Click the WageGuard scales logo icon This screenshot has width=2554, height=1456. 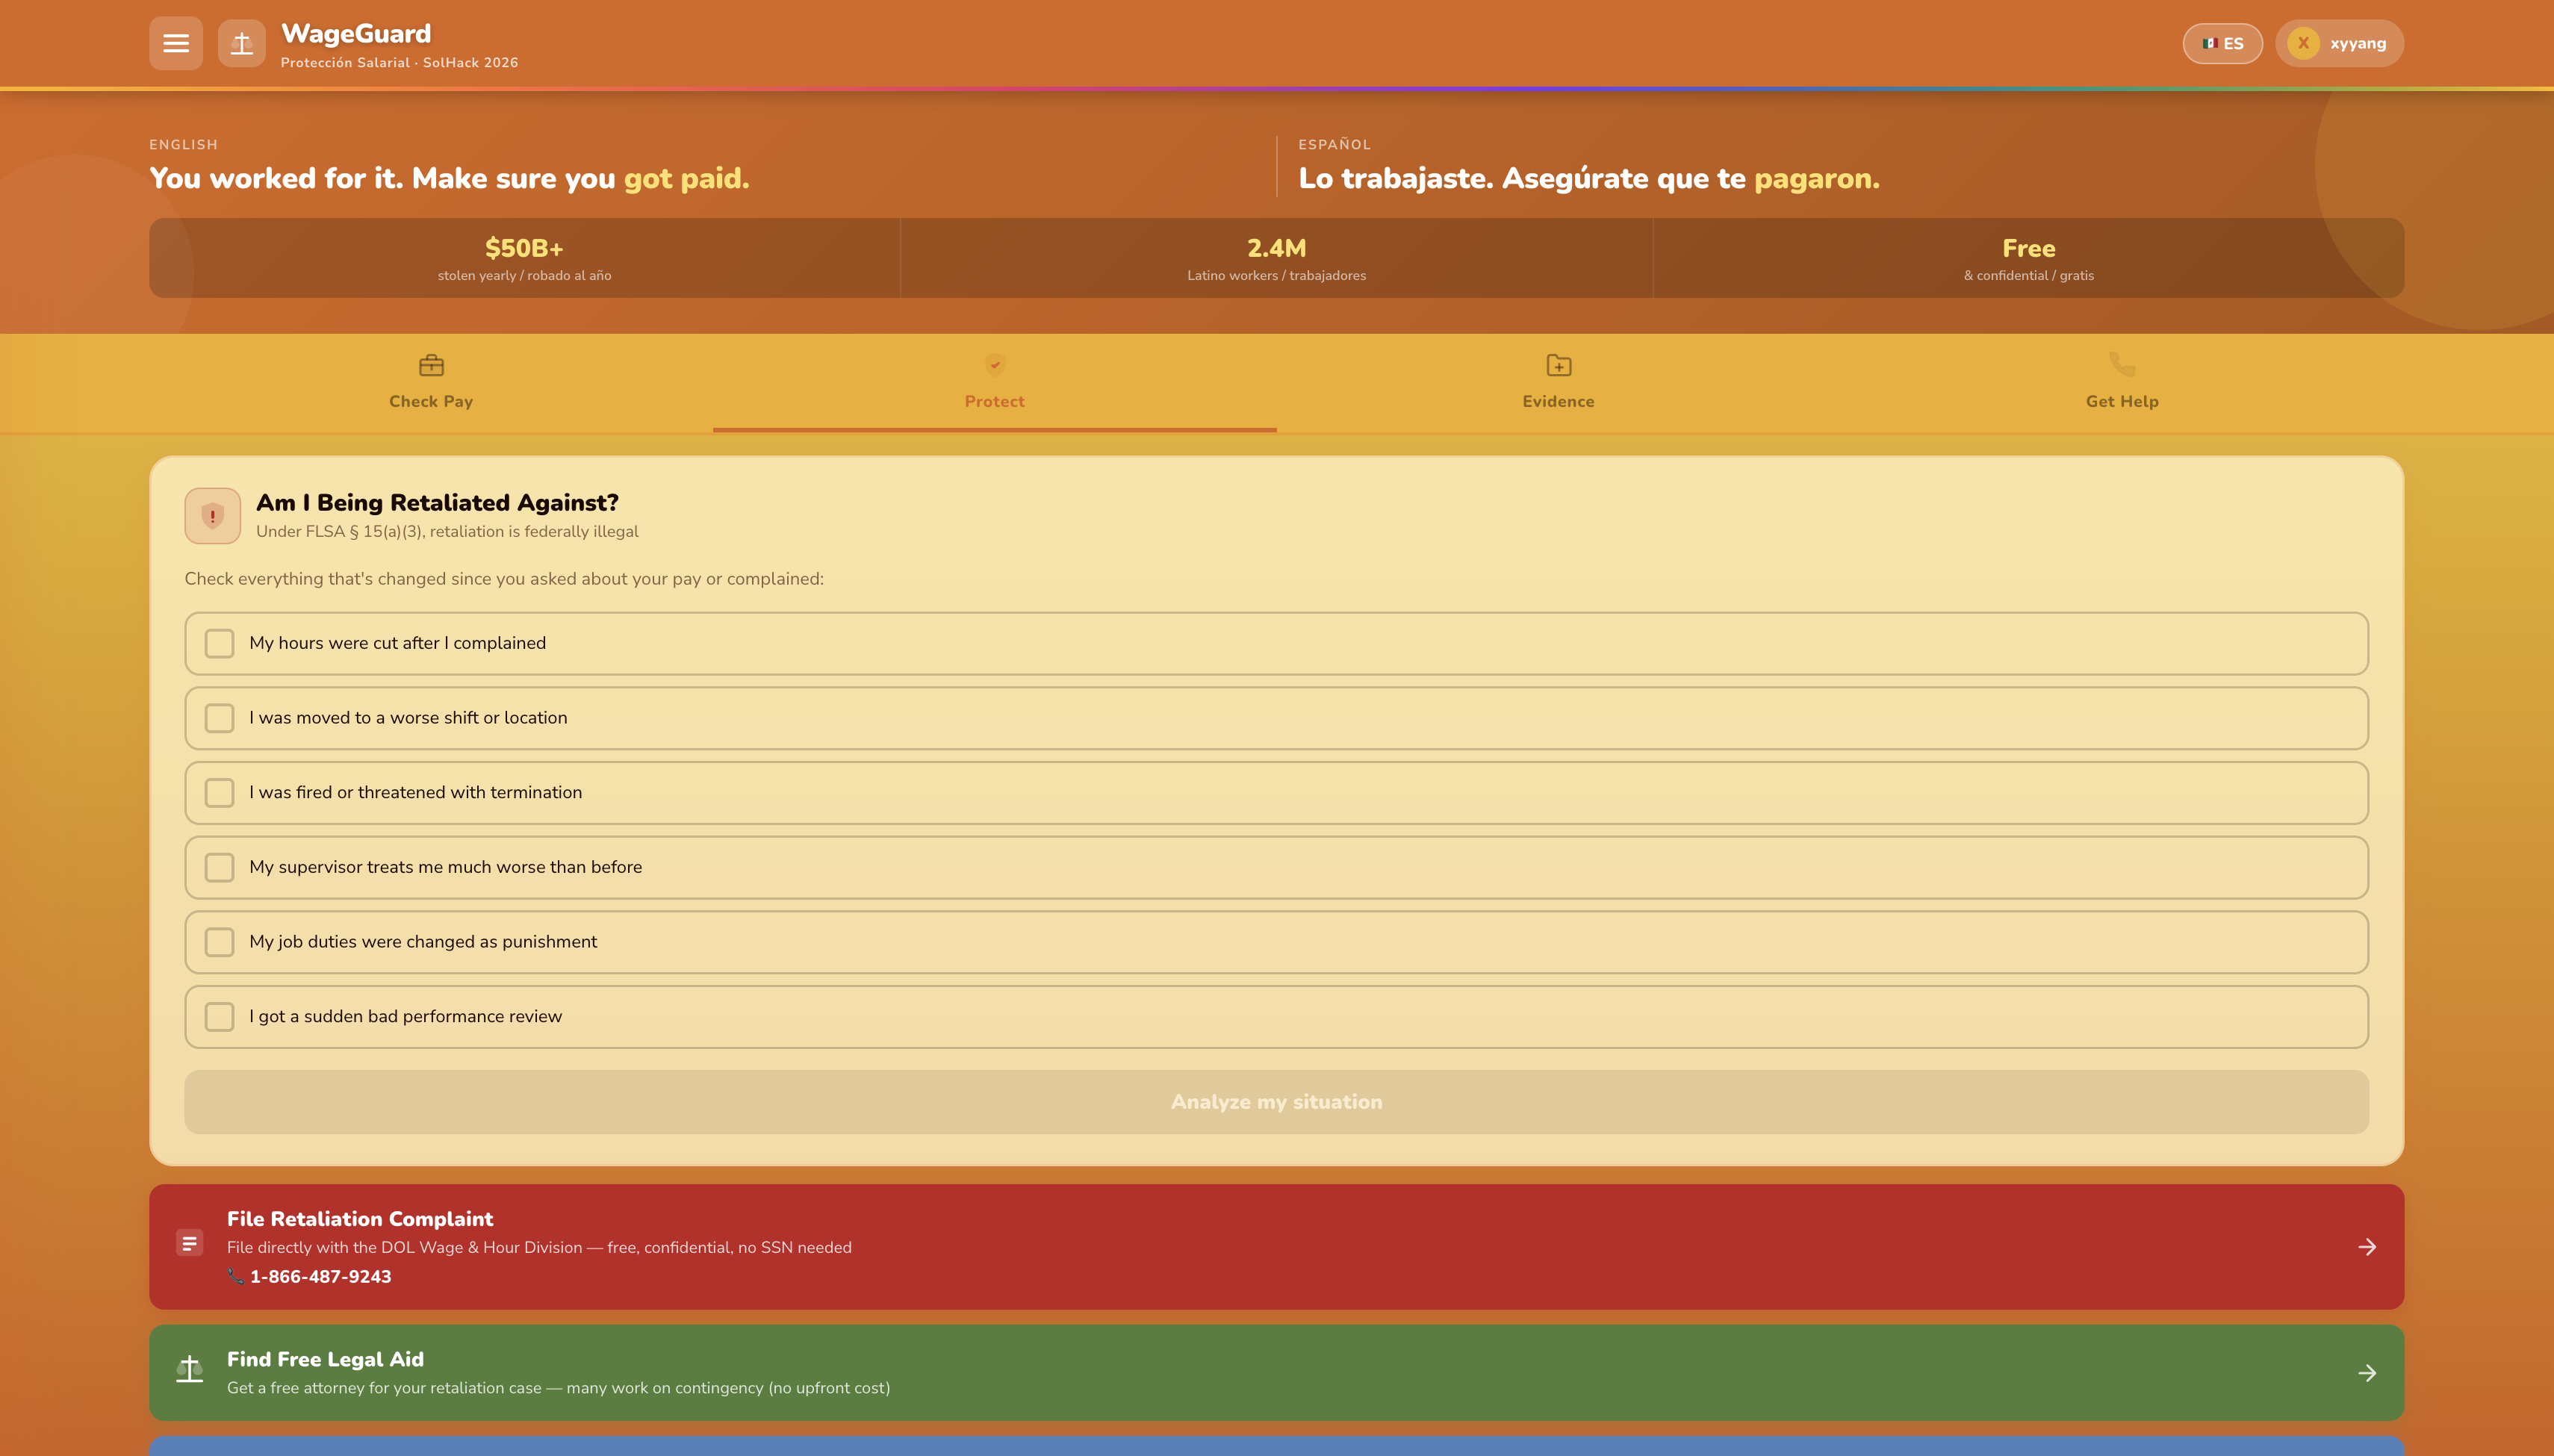[241, 43]
